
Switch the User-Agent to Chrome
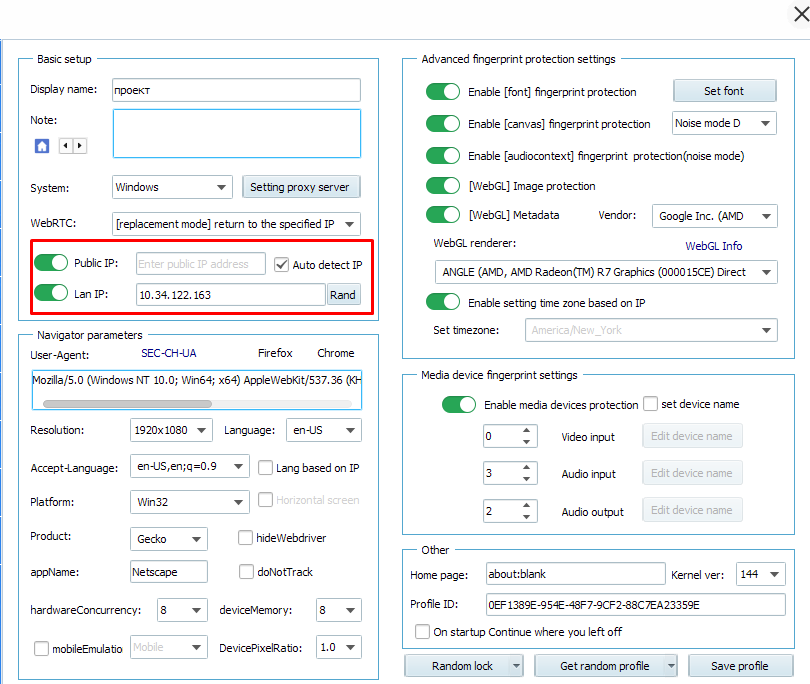[335, 353]
